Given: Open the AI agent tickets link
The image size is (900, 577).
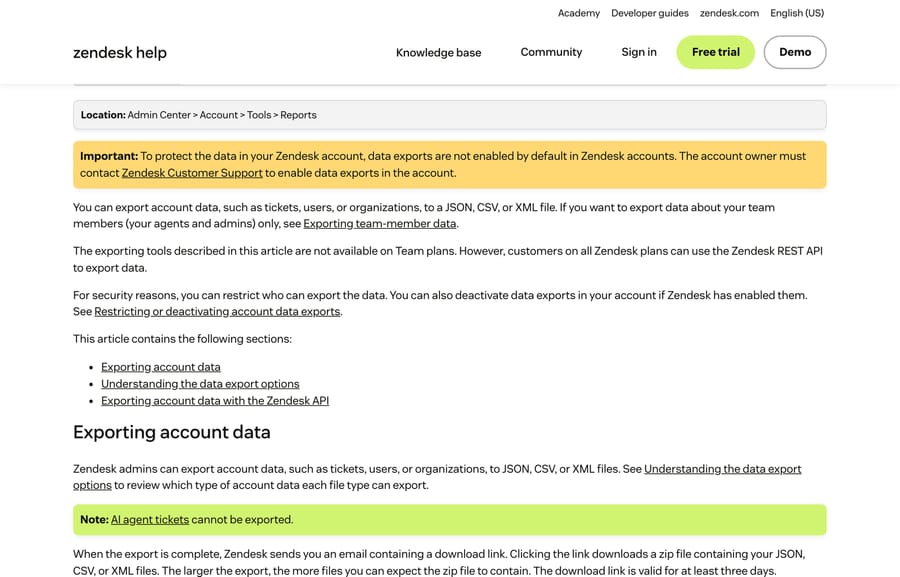Looking at the screenshot, I should [x=150, y=520].
